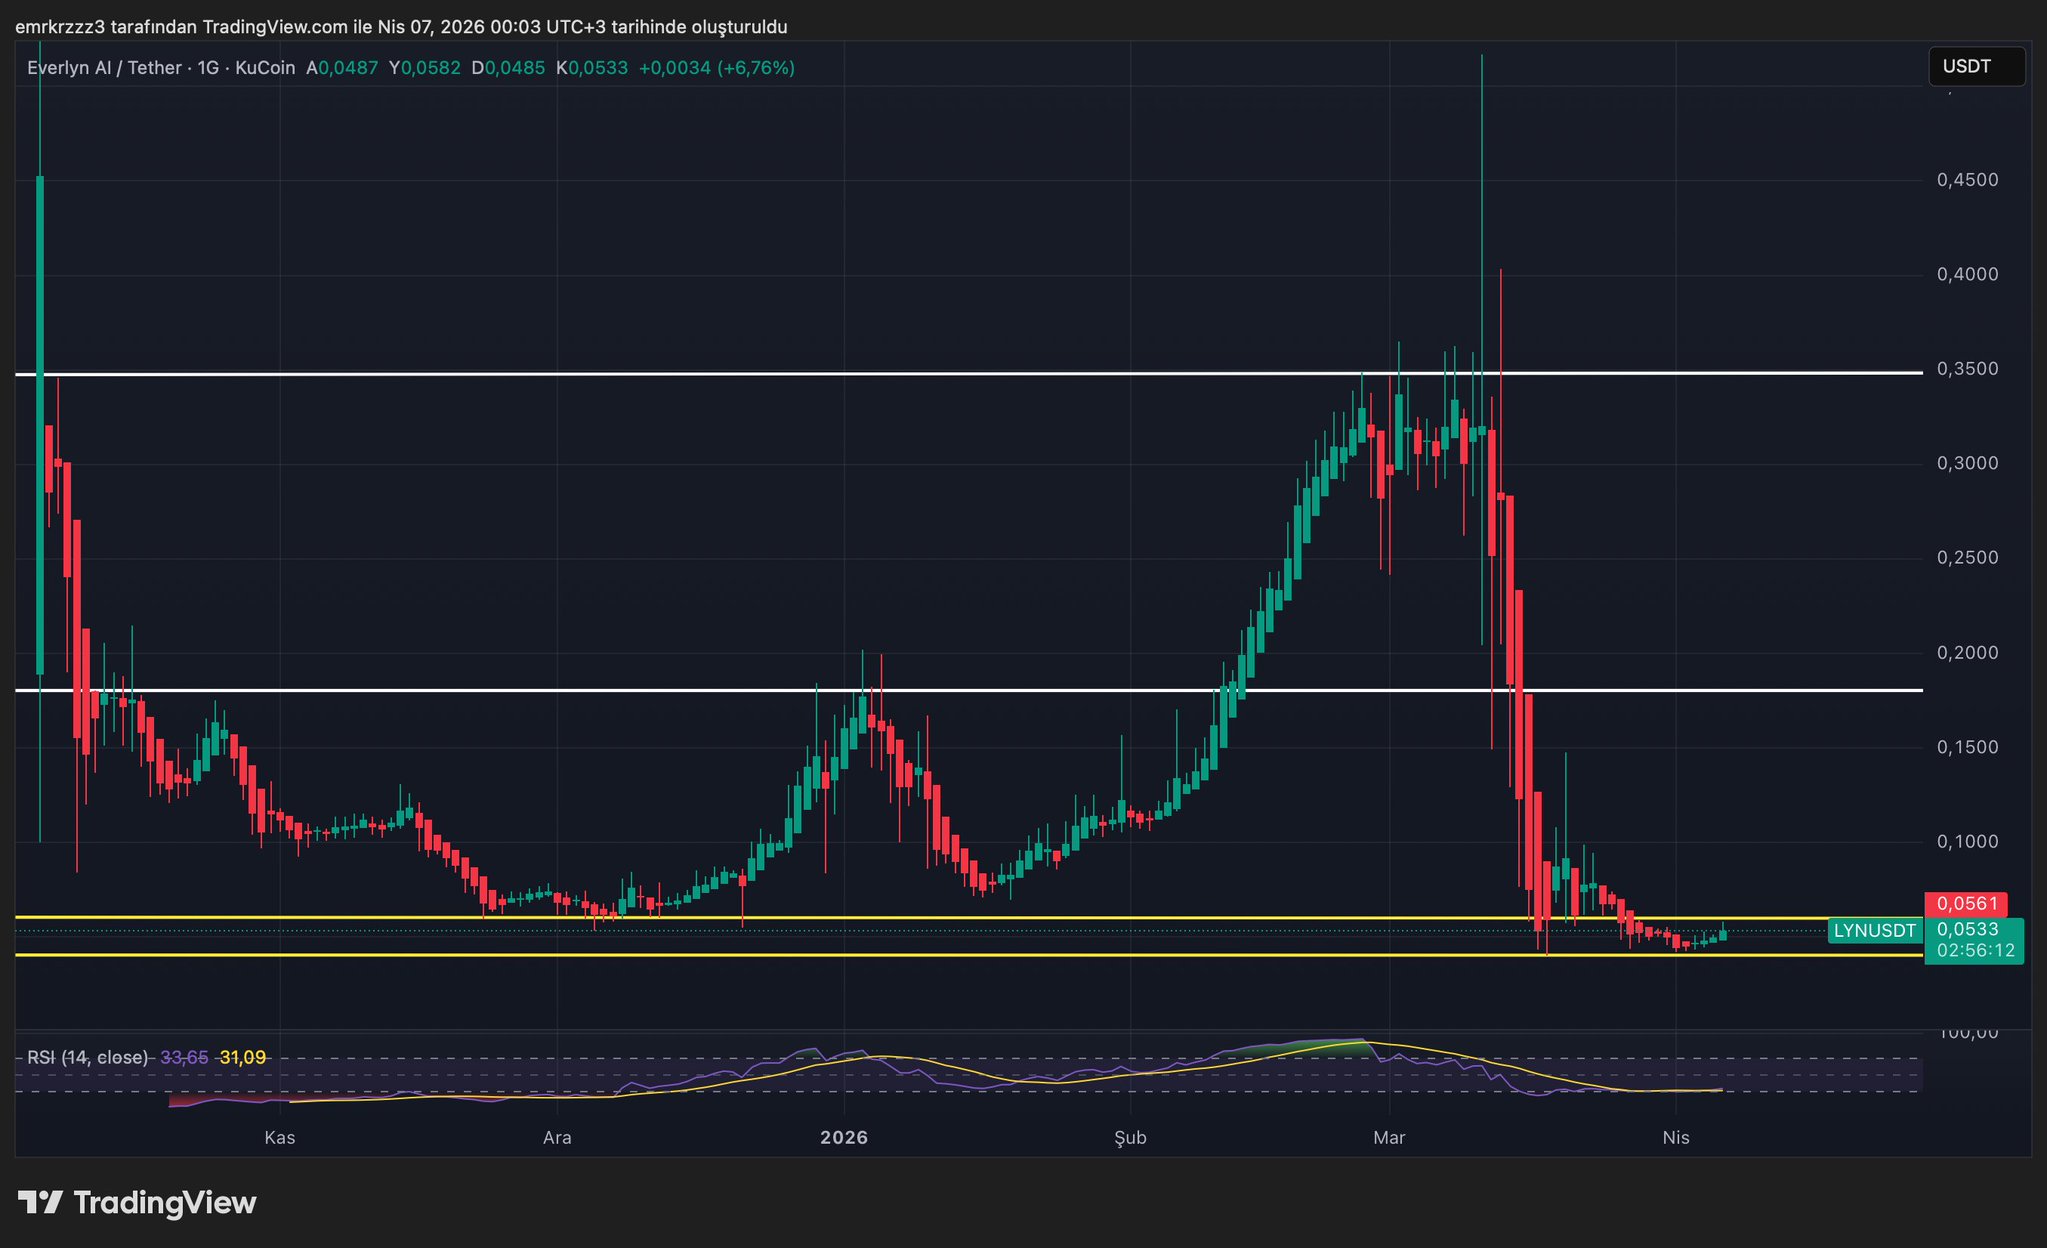Click the red 0,0561 price label
The height and width of the screenshot is (1248, 2047).
point(1966,904)
